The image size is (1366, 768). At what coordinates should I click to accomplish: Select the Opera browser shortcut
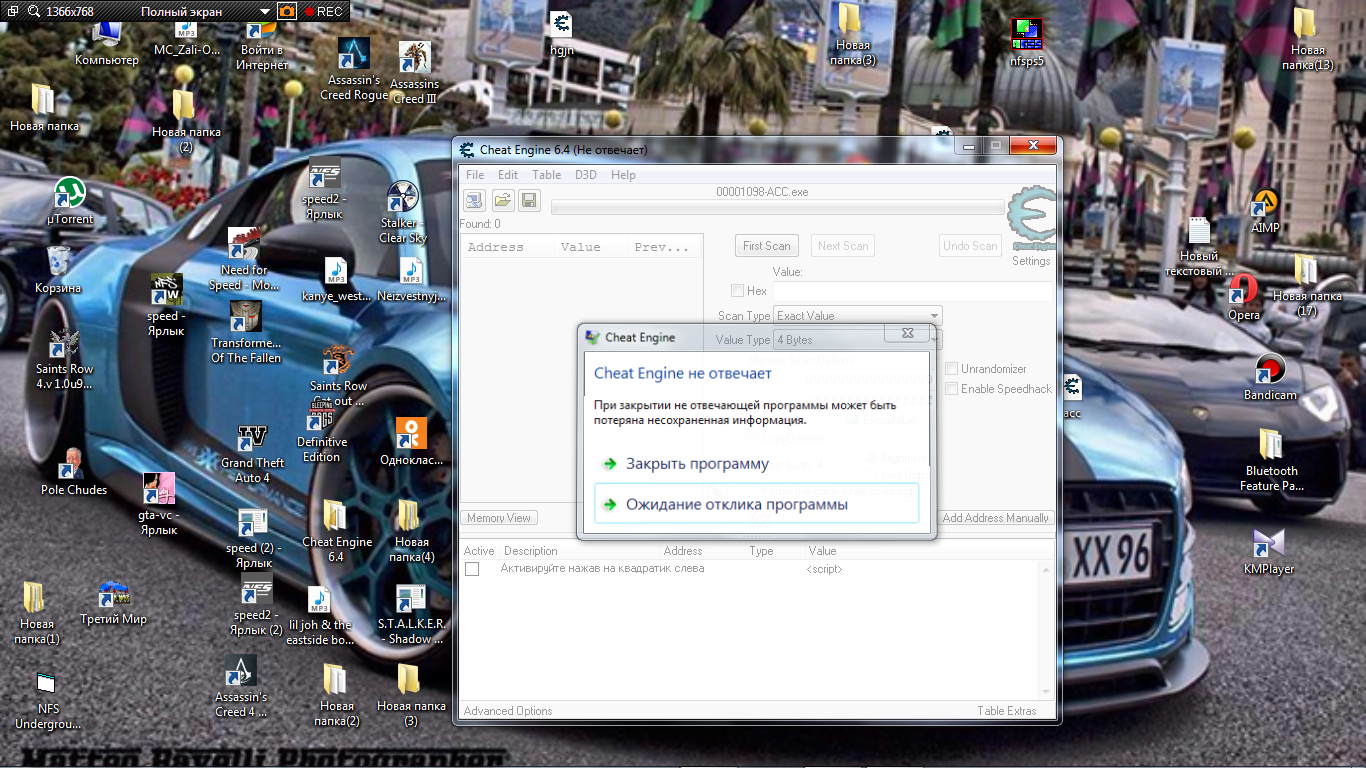(1244, 298)
